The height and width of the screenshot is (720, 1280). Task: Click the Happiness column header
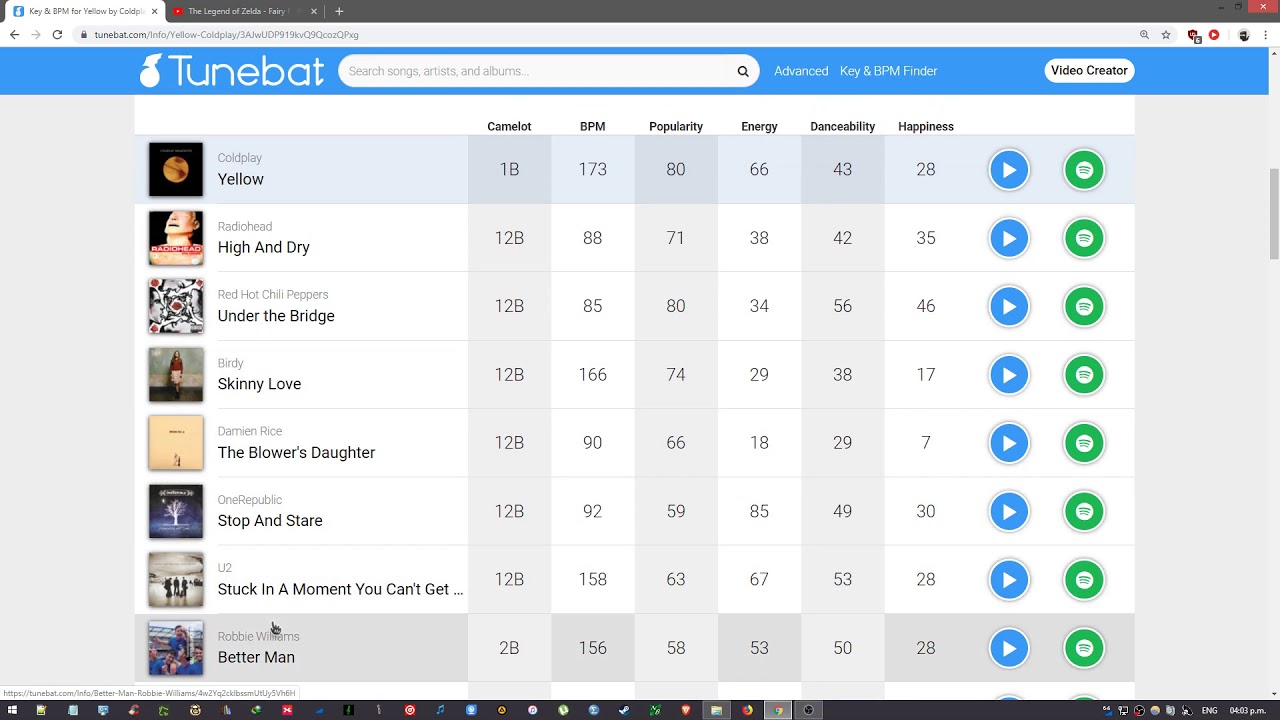[926, 127]
